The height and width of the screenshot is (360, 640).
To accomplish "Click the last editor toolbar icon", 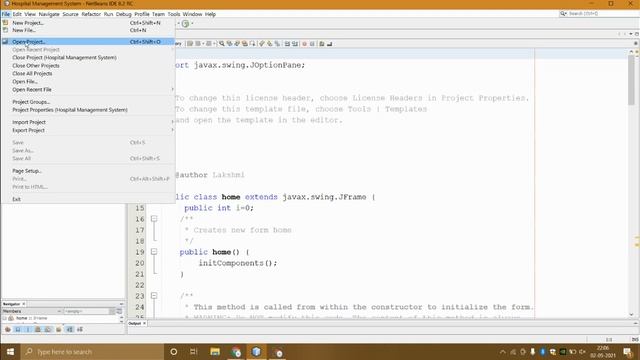I will 329,44.
